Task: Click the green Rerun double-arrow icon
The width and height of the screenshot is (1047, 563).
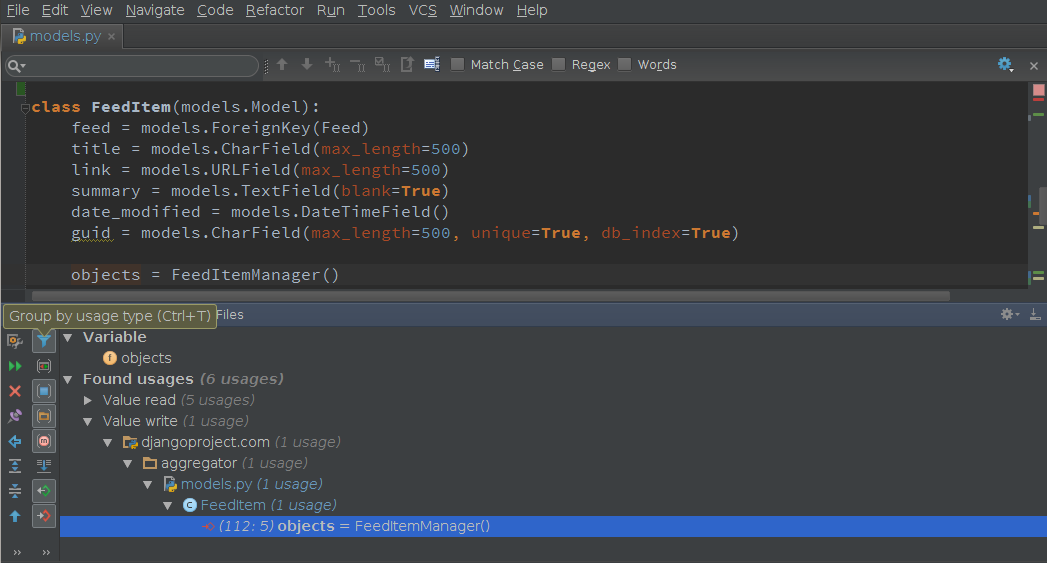Action: pyautogui.click(x=15, y=366)
